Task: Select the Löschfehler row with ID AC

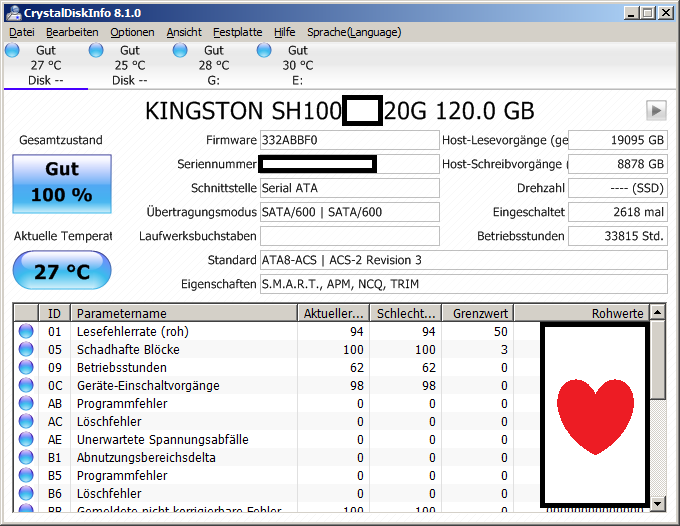Action: (332, 421)
